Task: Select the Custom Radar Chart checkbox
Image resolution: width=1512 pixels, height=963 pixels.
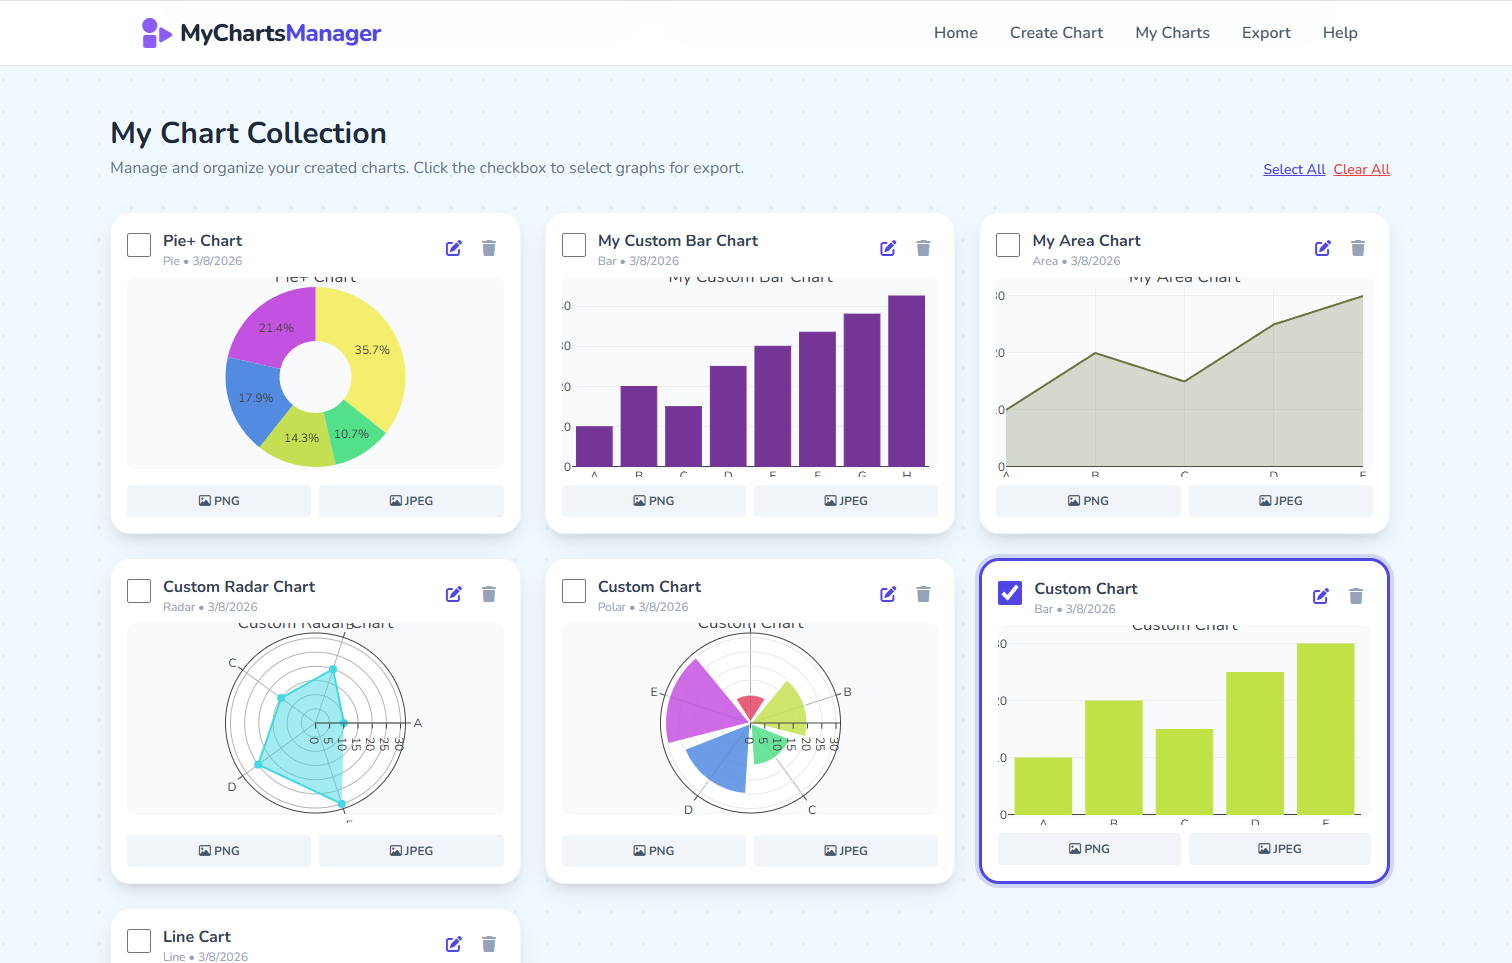Action: [x=138, y=590]
